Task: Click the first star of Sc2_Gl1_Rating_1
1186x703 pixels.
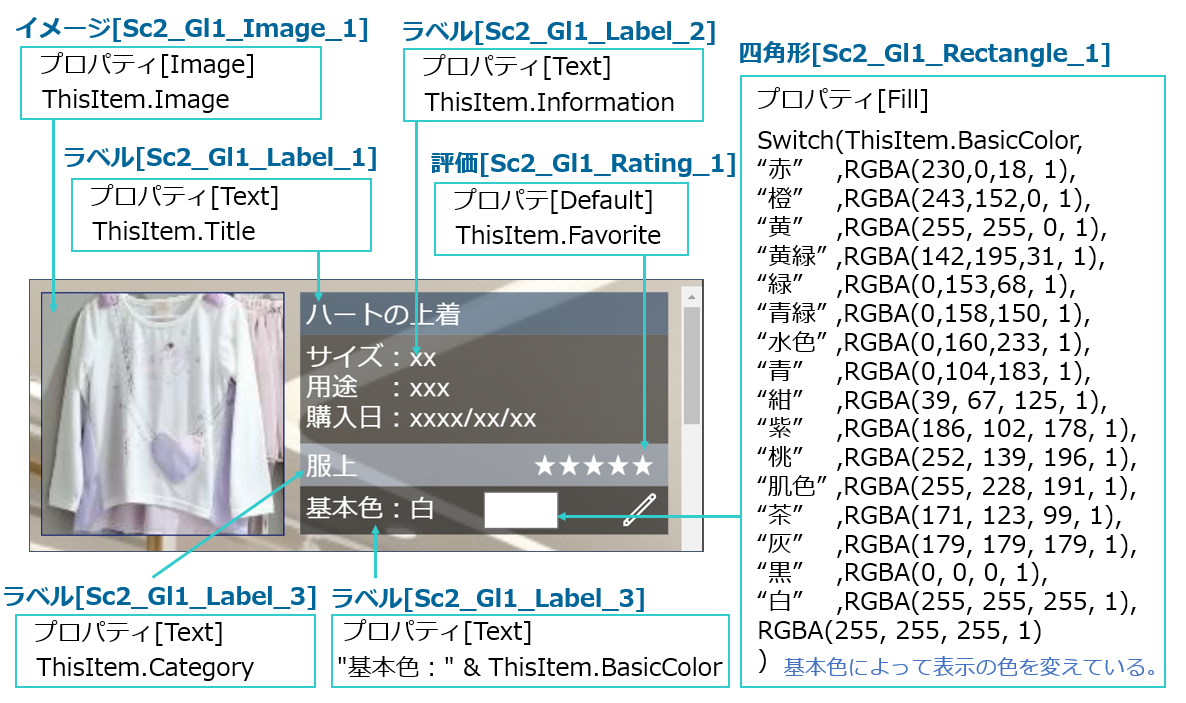Action: (x=545, y=465)
